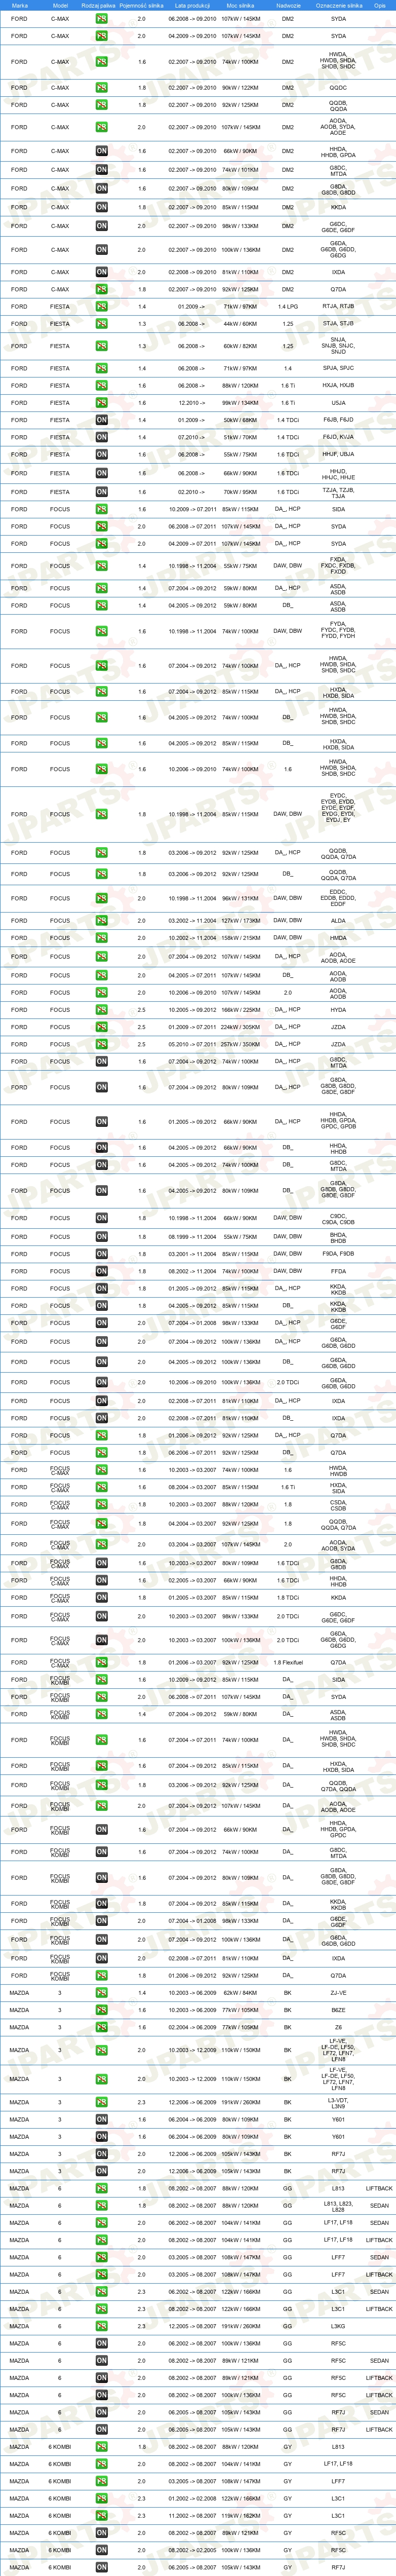The image size is (396, 2576).
Task: Click the Oznaczenie silnika column header
Action: pyautogui.click(x=338, y=5)
